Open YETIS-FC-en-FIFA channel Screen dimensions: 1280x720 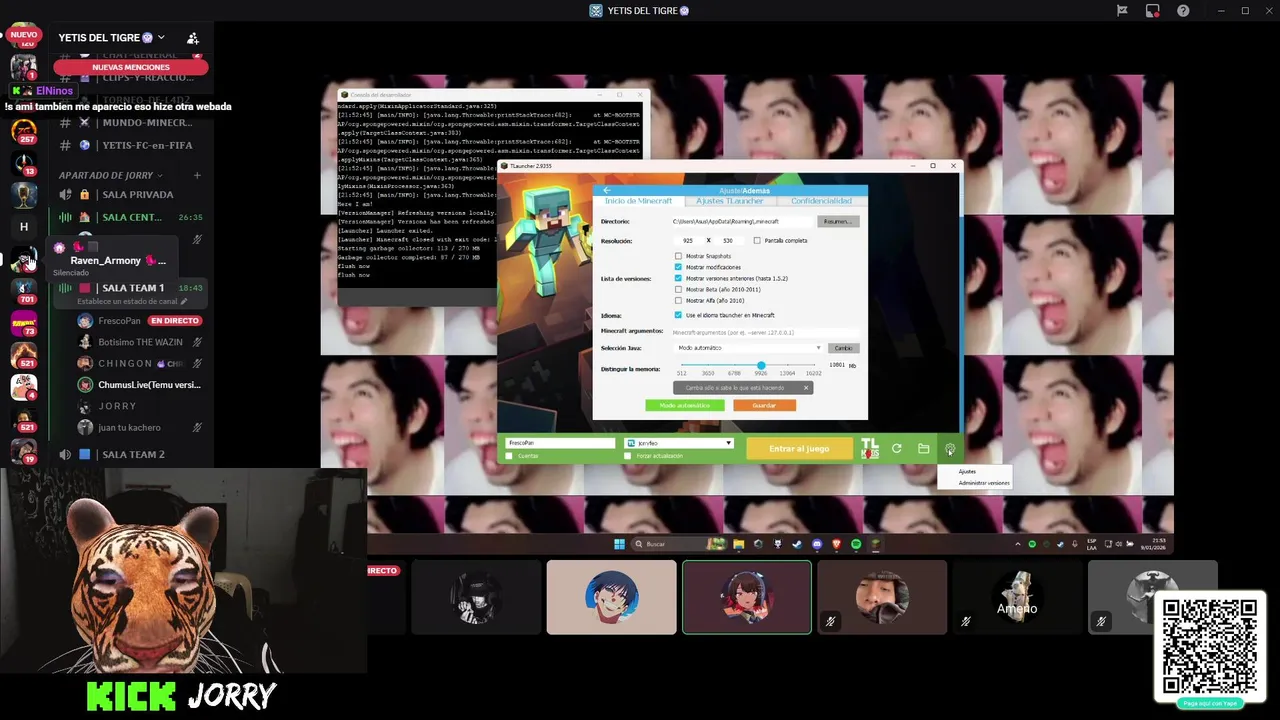(133, 145)
